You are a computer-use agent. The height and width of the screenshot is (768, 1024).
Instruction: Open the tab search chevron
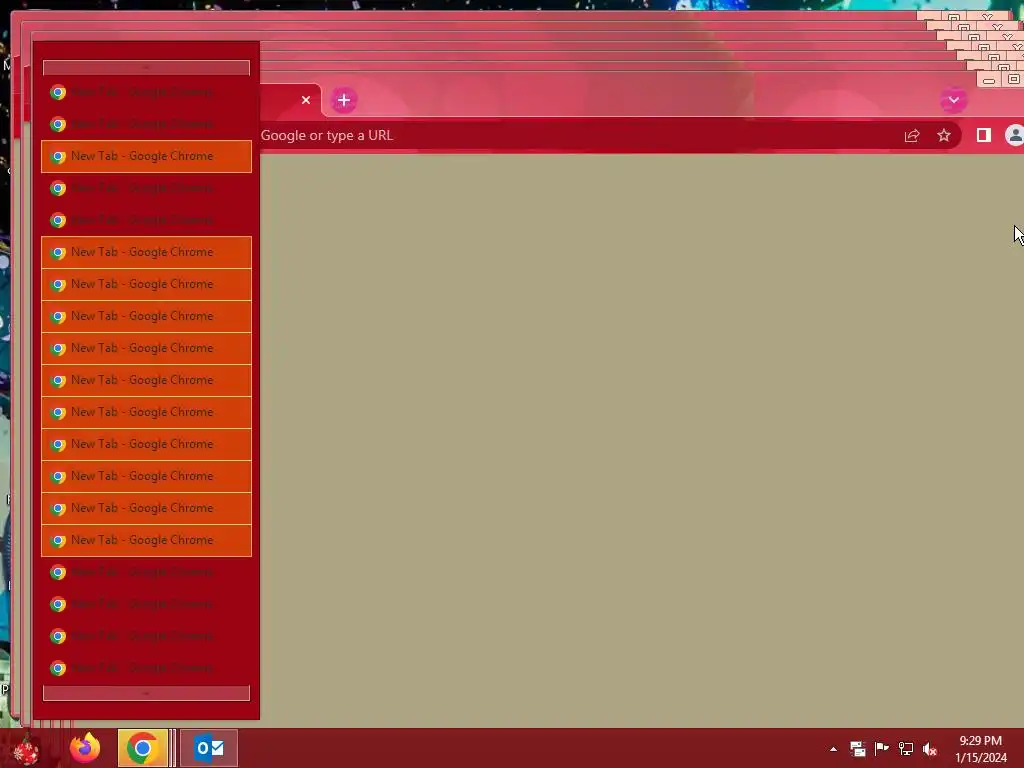pos(953,100)
